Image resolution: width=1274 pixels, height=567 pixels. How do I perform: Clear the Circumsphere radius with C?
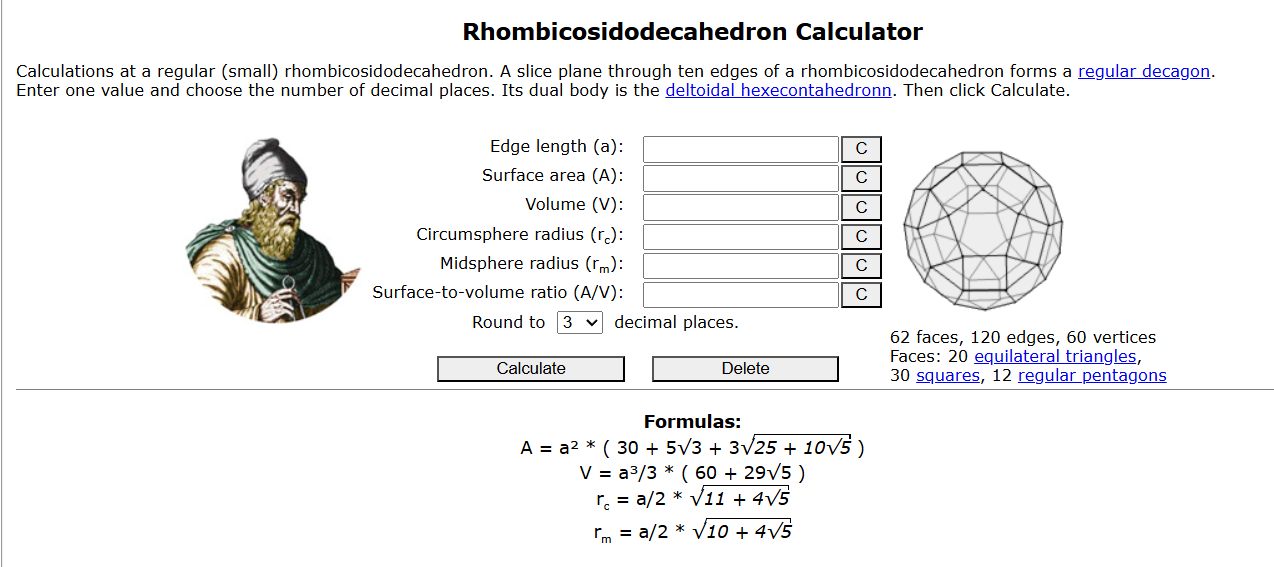point(861,237)
